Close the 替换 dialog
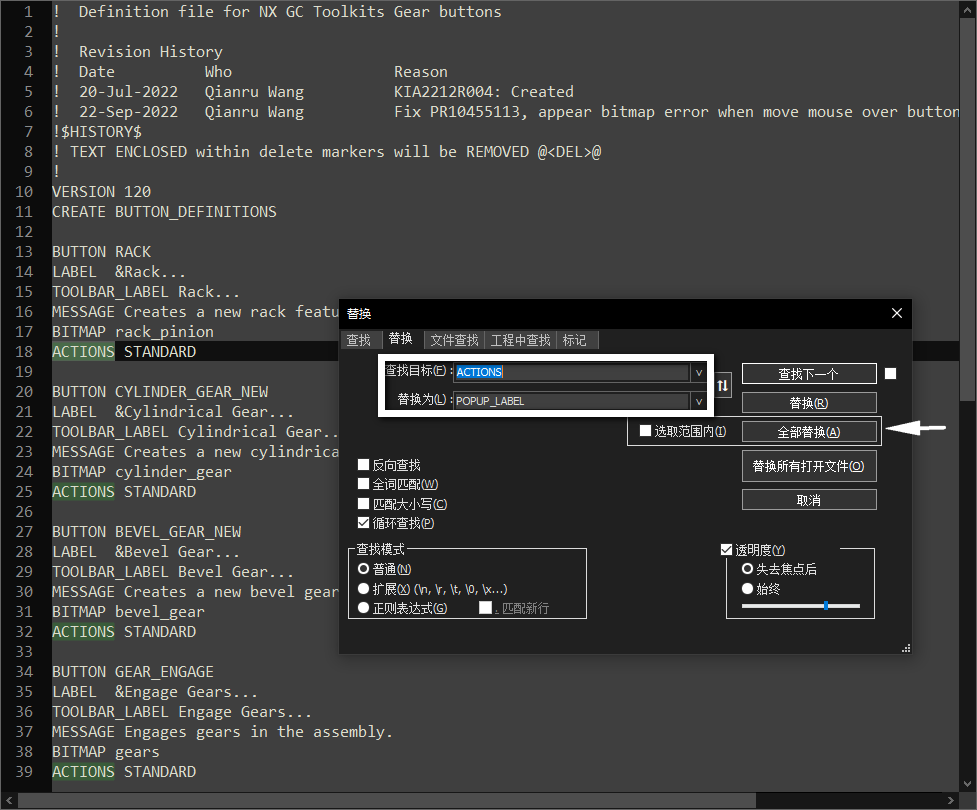 [897, 313]
